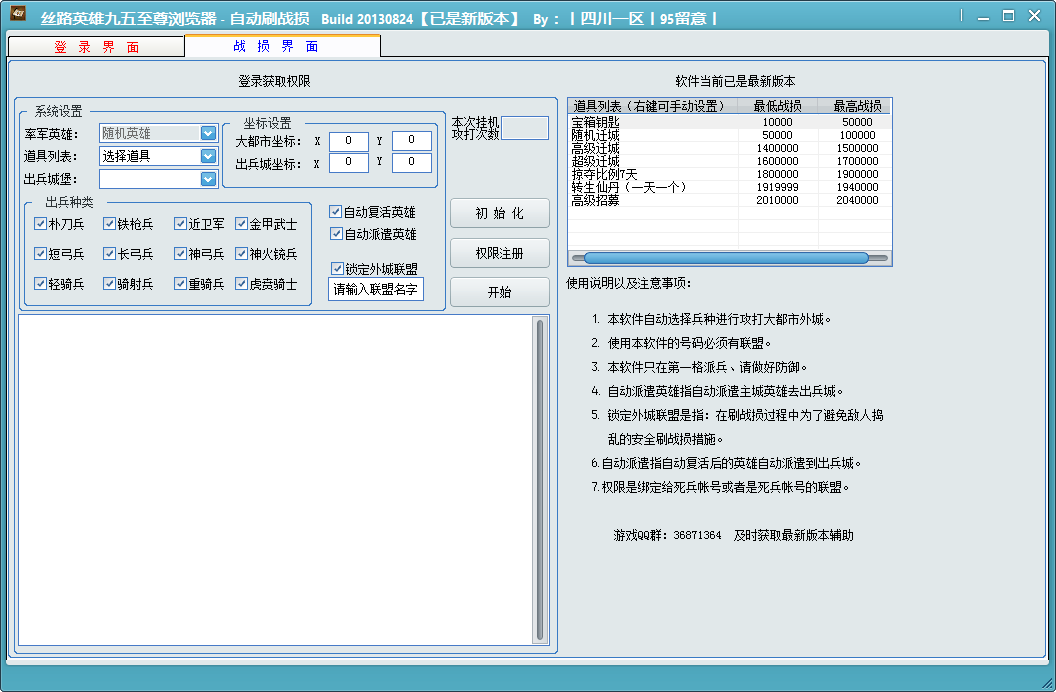Screen dimensions: 1056x692
Task: Click the 最高战损 column header
Action: point(857,106)
